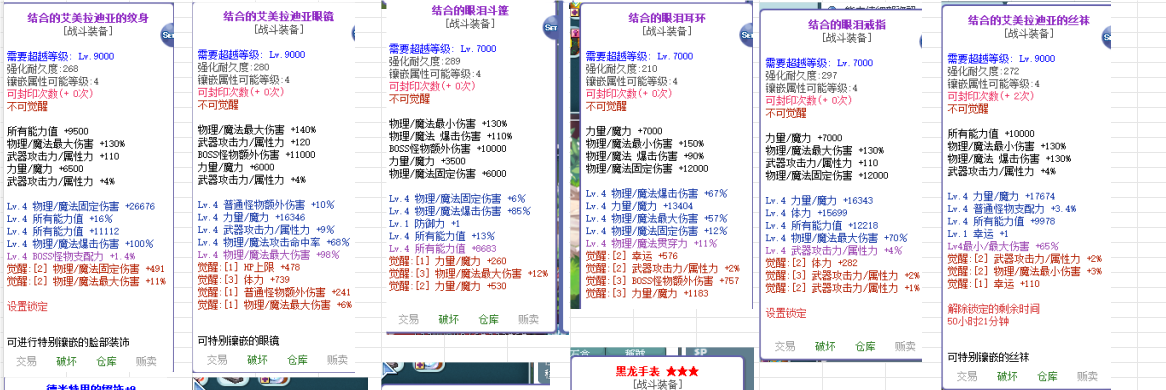Screen dimensions: 1166x390
Task: Click 破坏 on the 艾美拉迪亚眼镜 tooltip
Action: coord(257,359)
